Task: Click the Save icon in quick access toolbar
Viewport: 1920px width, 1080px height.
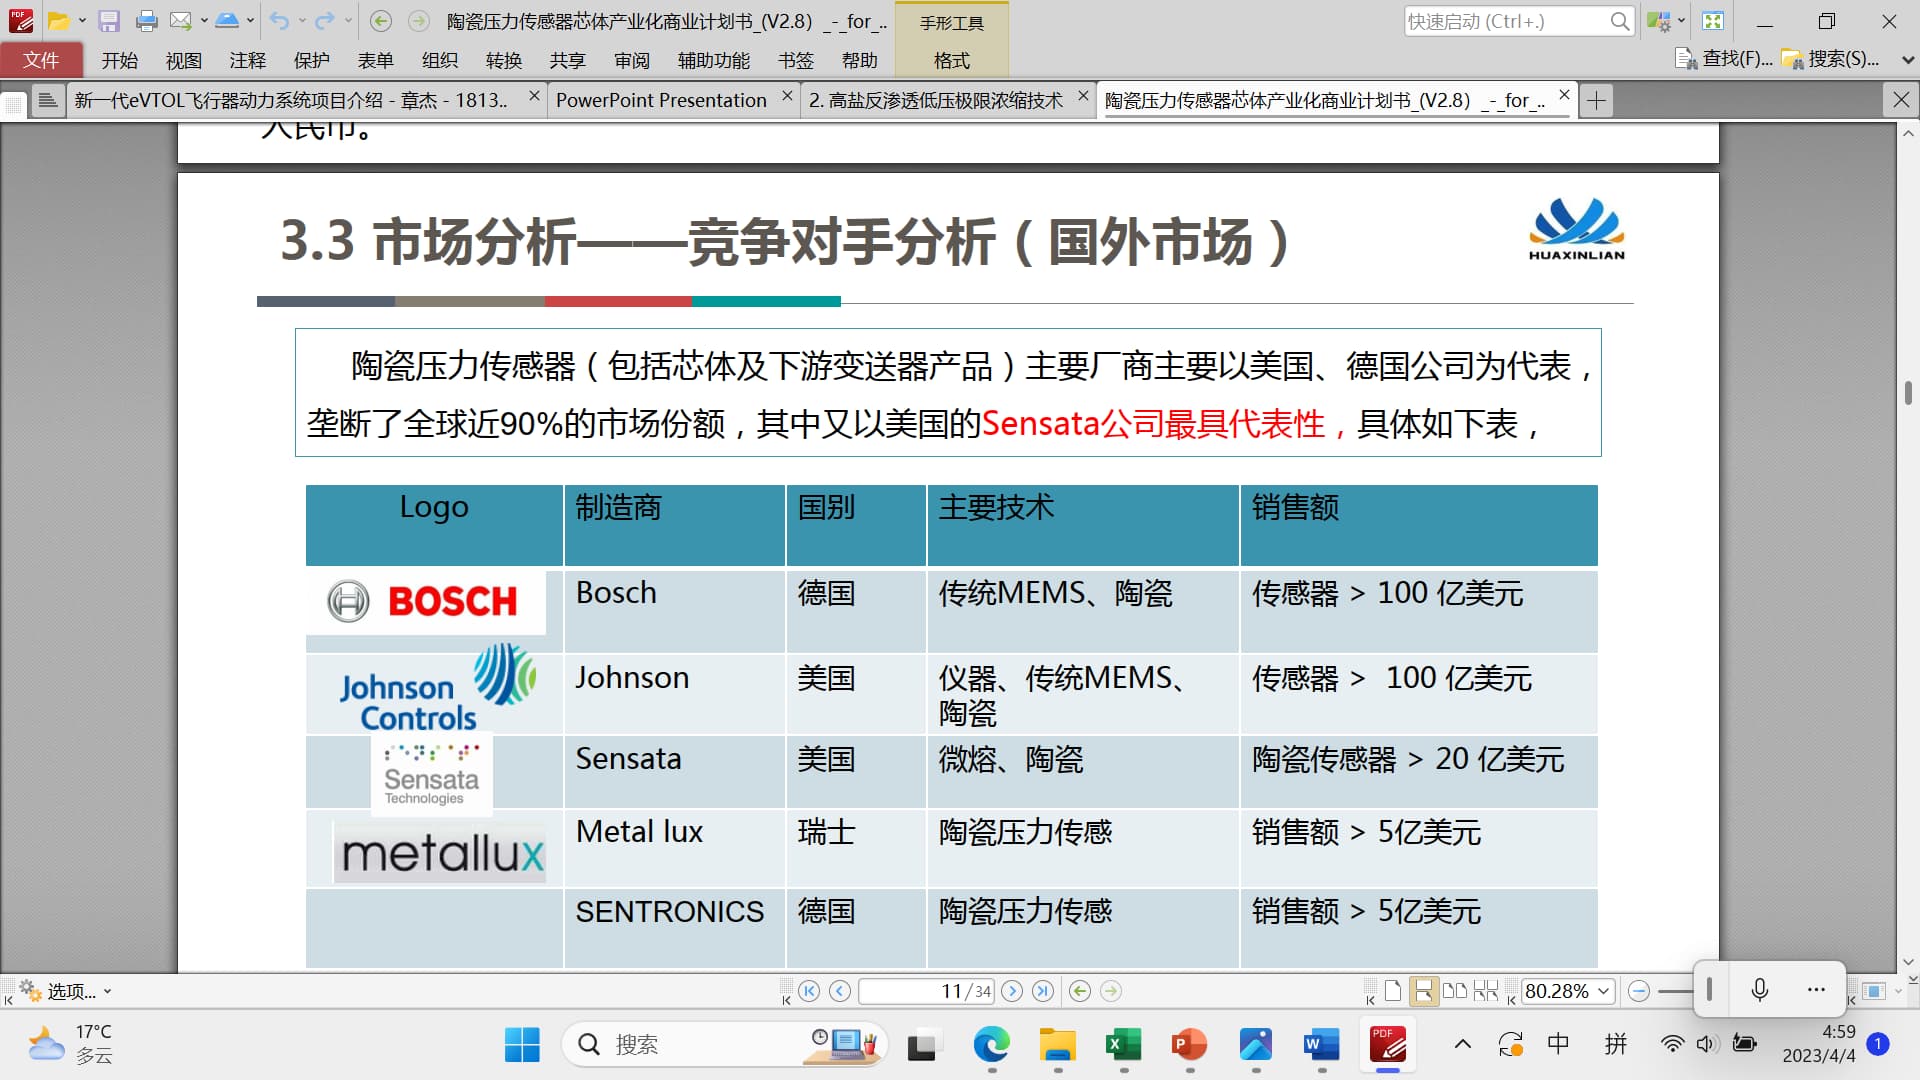Action: pos(109,21)
